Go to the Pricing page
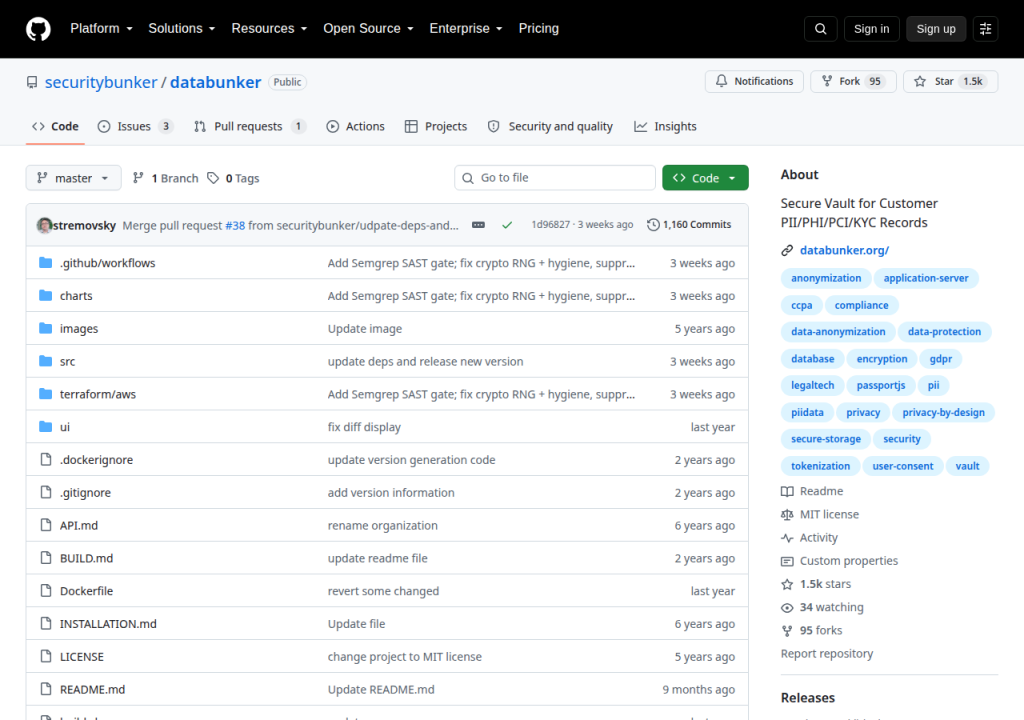 539,29
